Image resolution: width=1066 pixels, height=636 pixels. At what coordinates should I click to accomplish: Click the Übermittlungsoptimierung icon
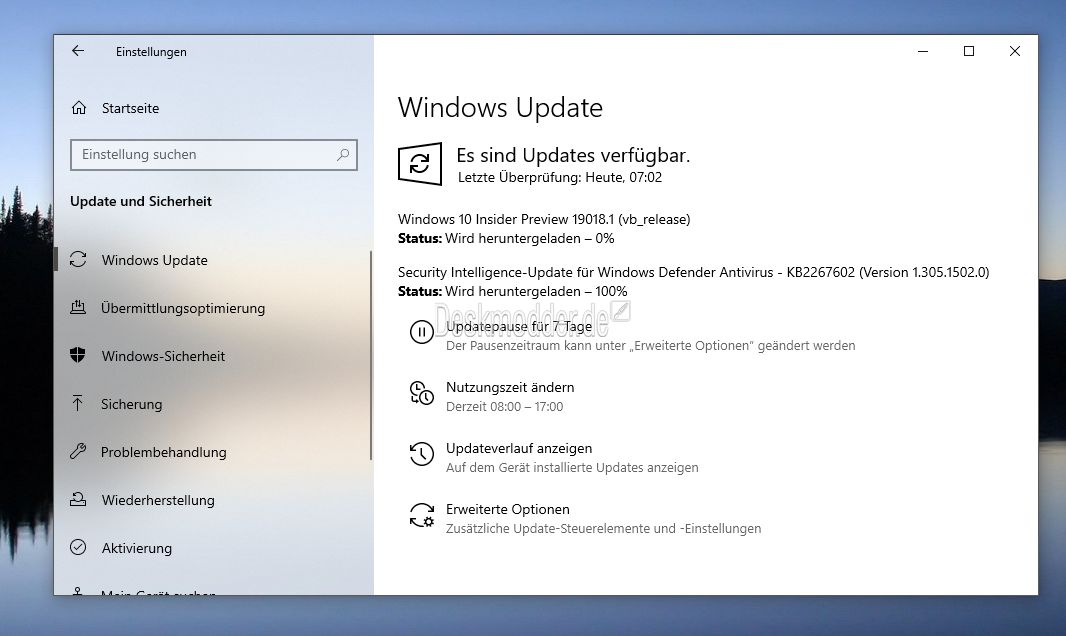[x=78, y=308]
